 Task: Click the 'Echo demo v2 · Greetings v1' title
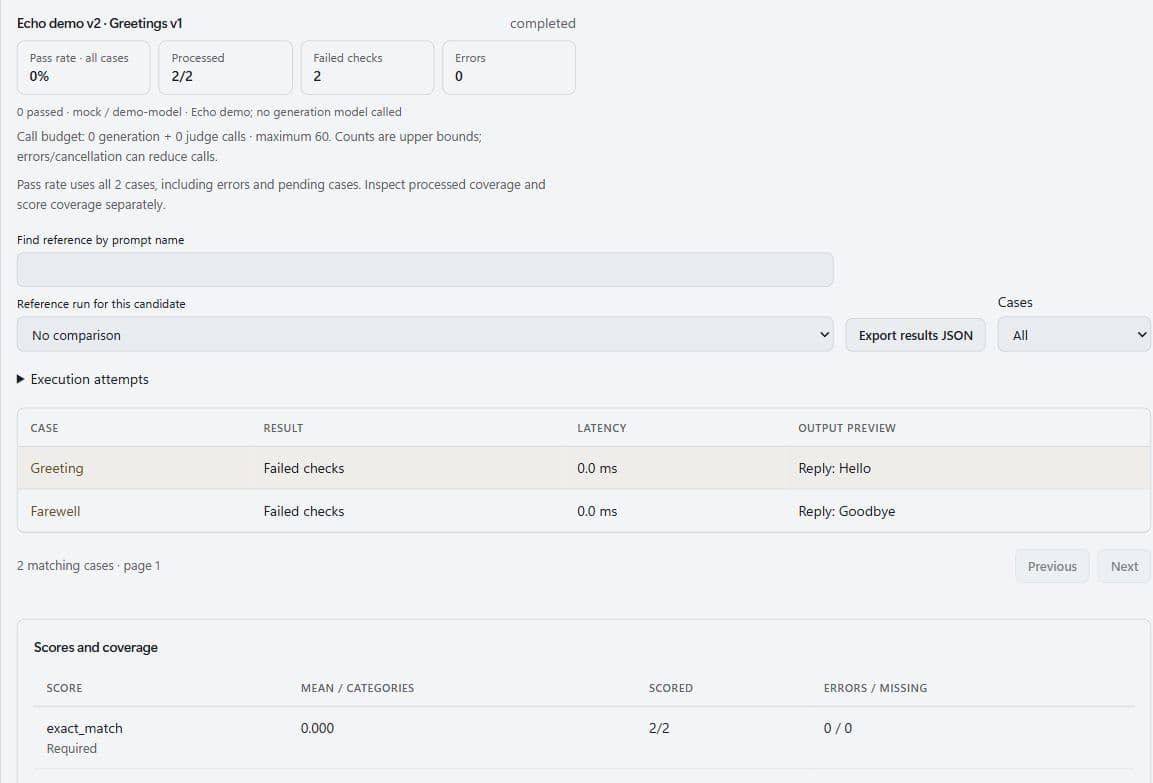pyautogui.click(x=99, y=24)
